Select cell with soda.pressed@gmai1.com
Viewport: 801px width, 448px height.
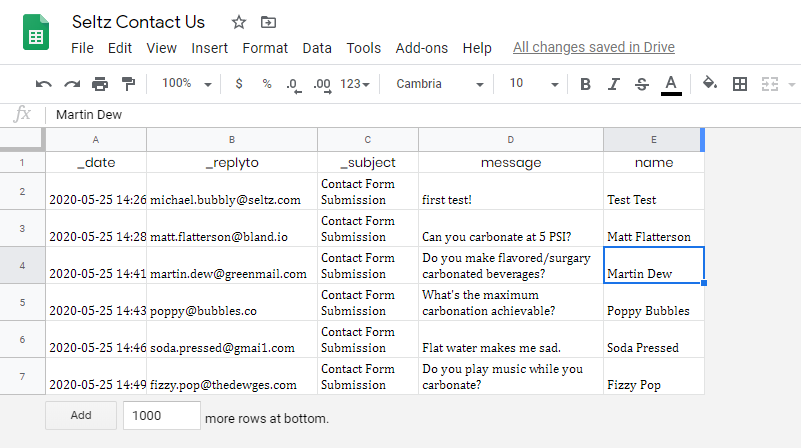[232, 339]
